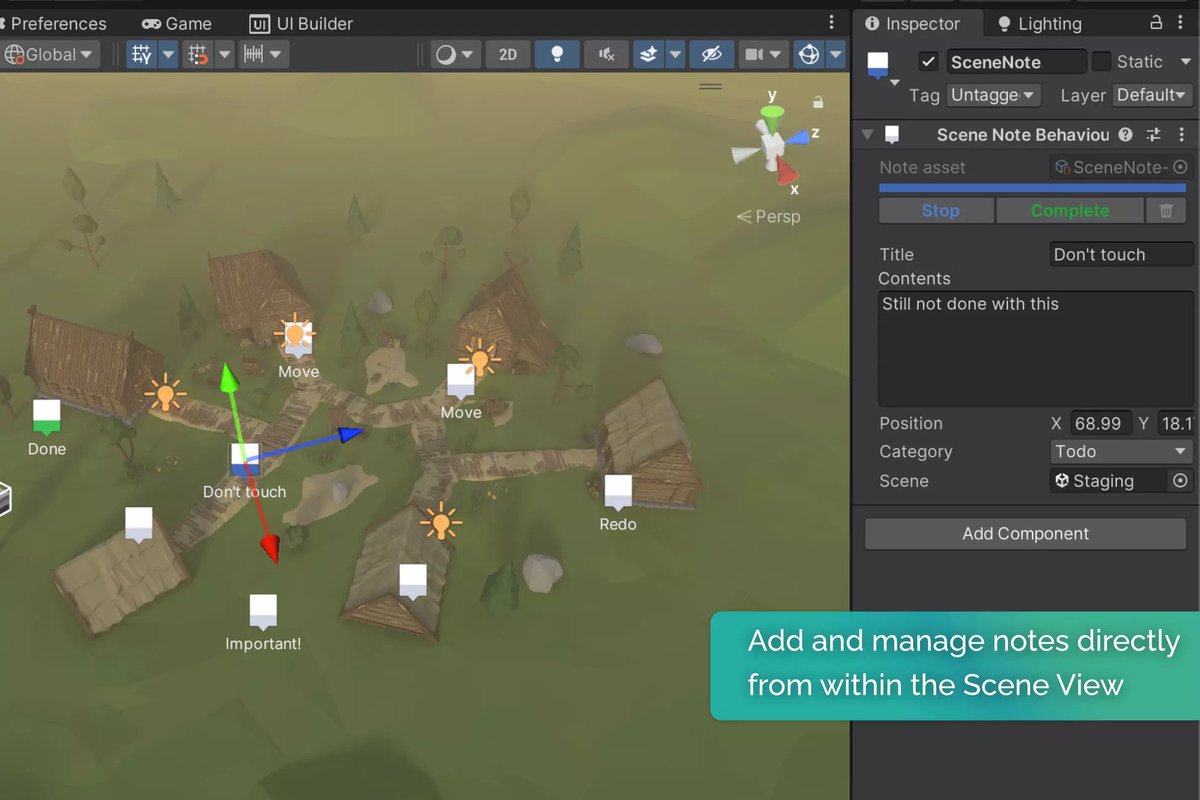Click the Gizmos globe icon
Screen dimensions: 1200x800
(x=809, y=54)
